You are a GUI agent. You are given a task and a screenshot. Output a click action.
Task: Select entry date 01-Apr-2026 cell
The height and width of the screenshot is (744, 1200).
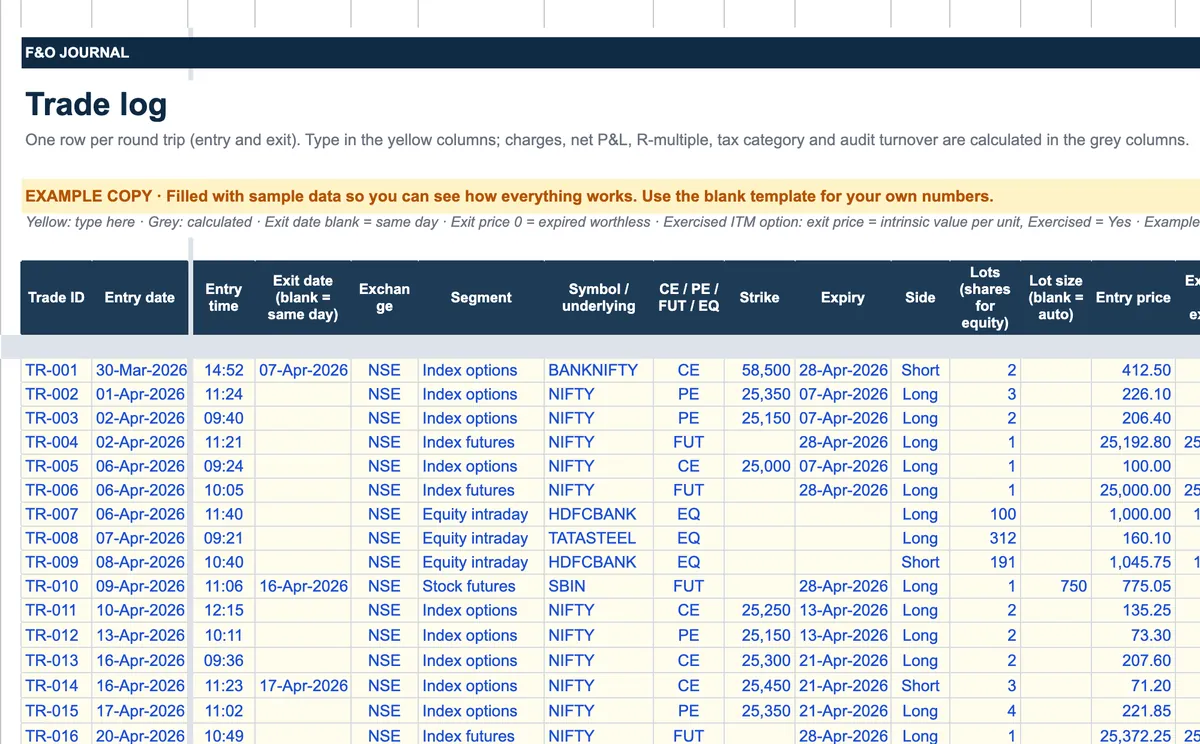pos(140,394)
